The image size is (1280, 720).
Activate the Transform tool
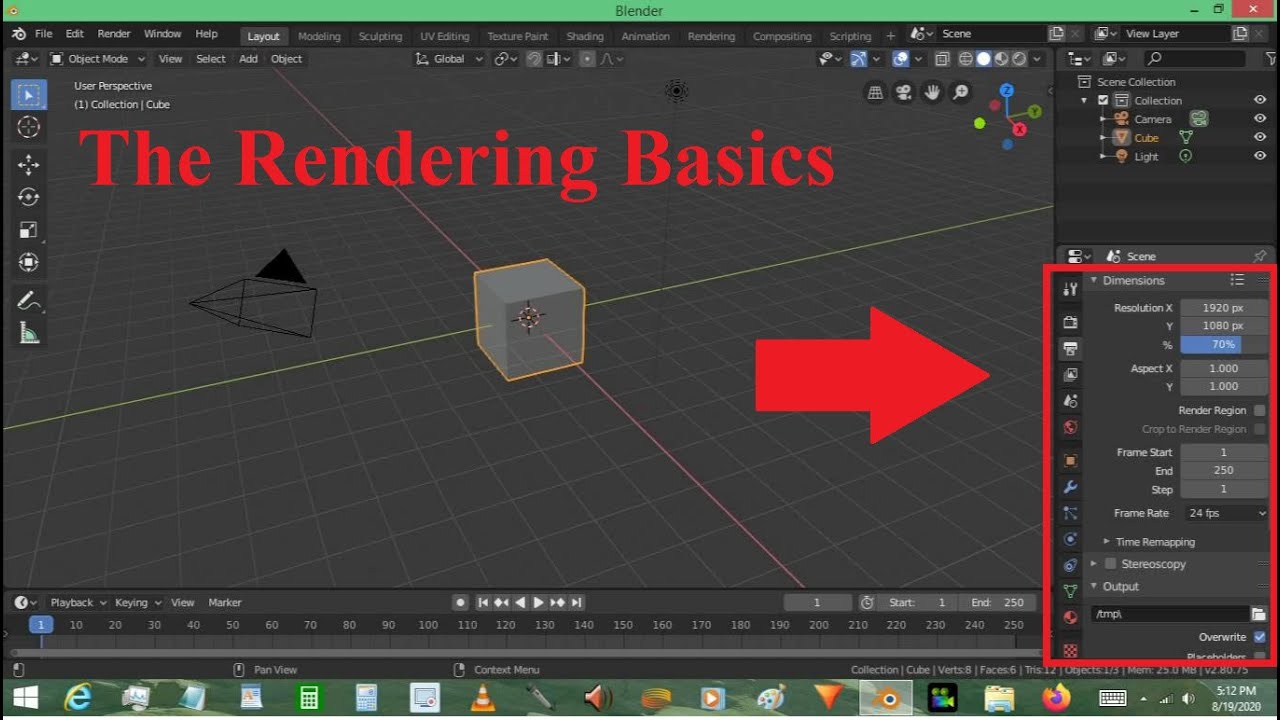click(x=29, y=262)
